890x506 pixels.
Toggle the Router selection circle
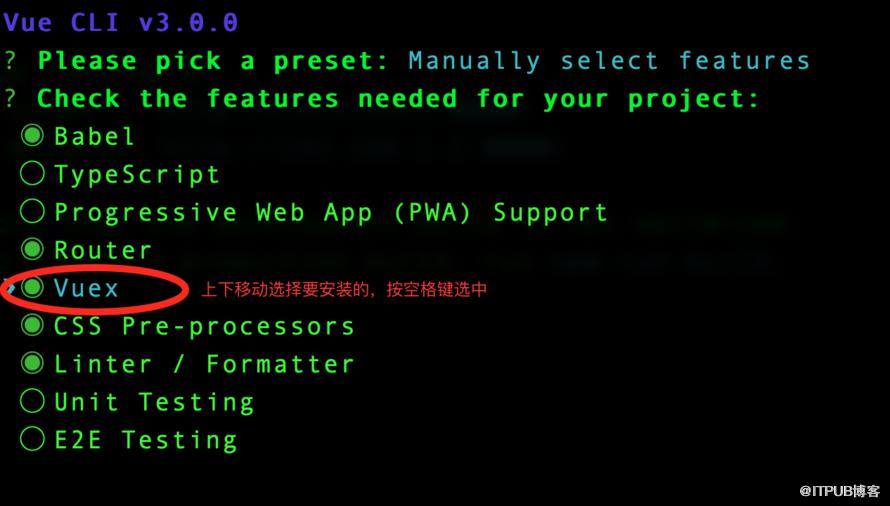click(x=32, y=249)
